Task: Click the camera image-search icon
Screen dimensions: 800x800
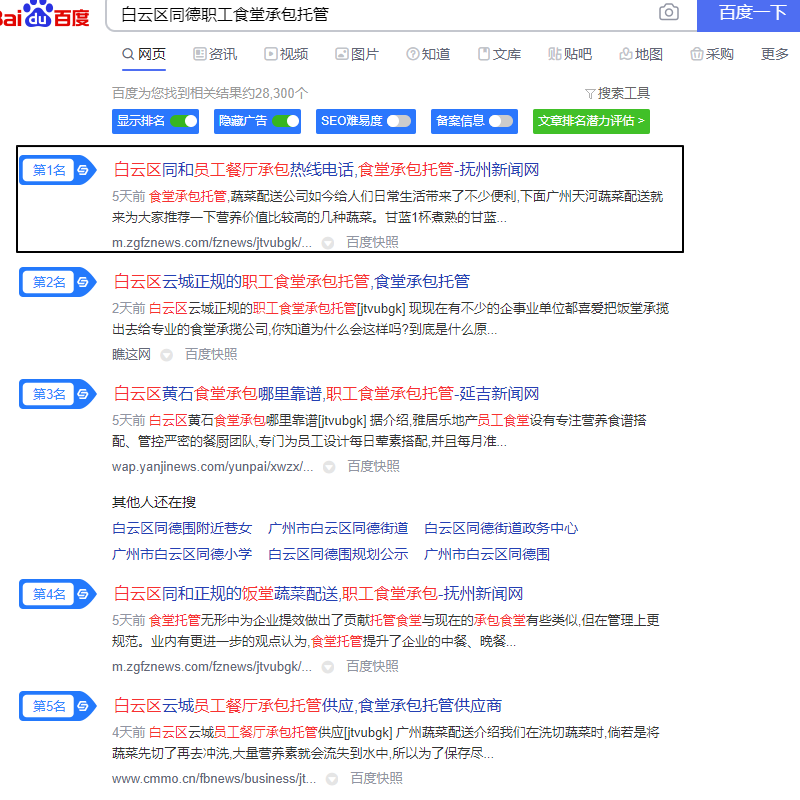Action: point(668,12)
